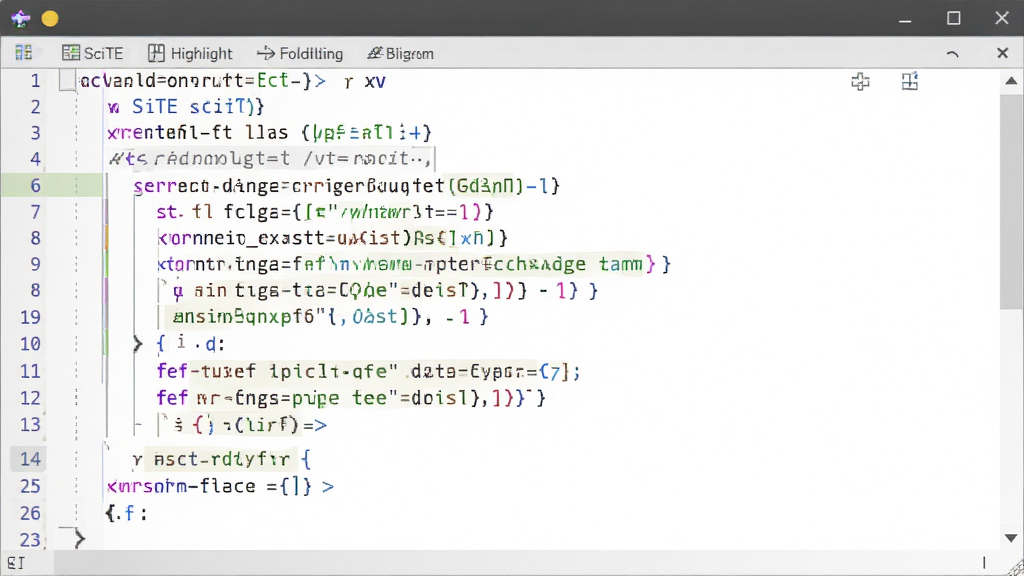Select line number 14 in the margin
The height and width of the screenshot is (576, 1024).
(x=30, y=459)
